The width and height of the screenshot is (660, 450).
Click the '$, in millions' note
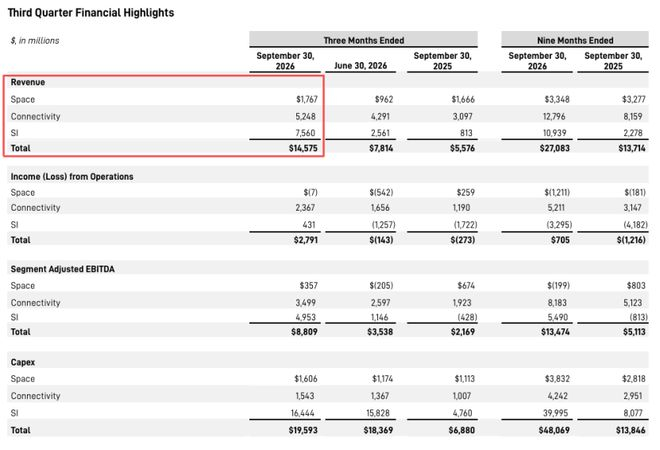click(35, 40)
